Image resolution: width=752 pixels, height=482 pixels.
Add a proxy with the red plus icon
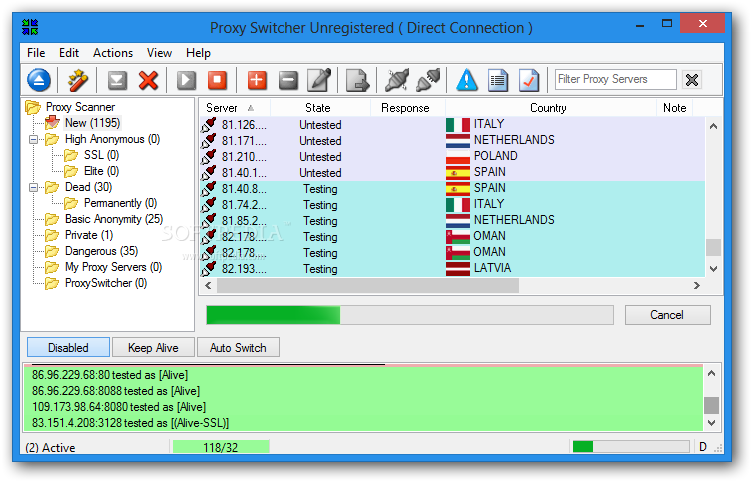pyautogui.click(x=257, y=80)
